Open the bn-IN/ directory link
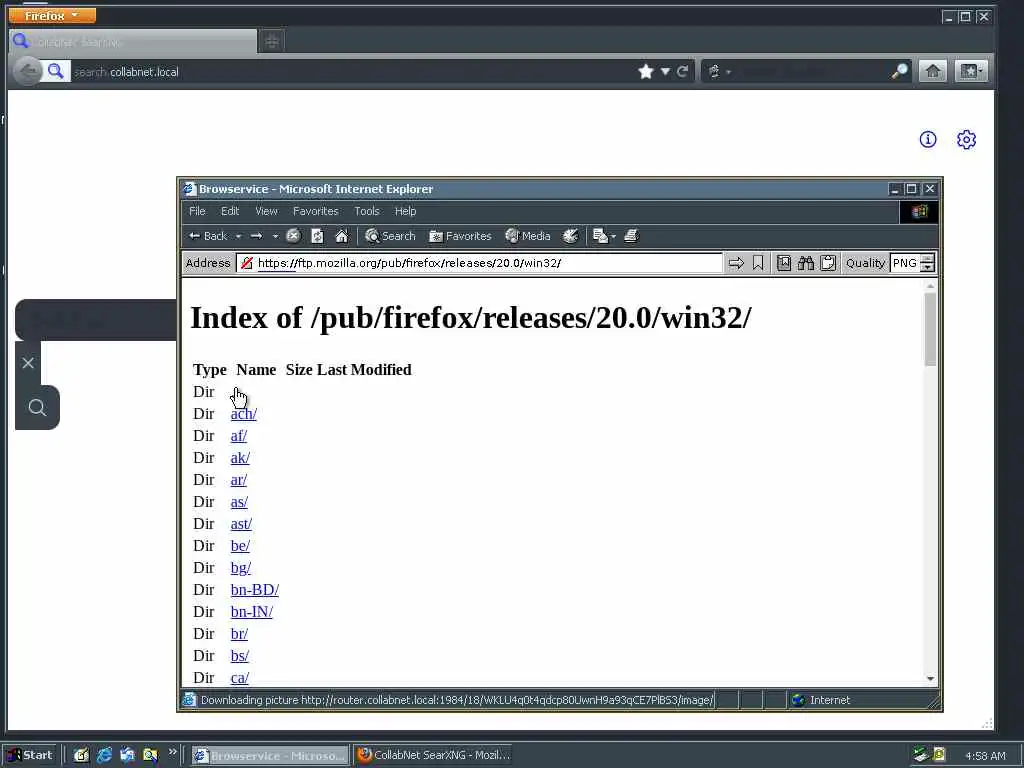The image size is (1024, 768). tap(251, 612)
